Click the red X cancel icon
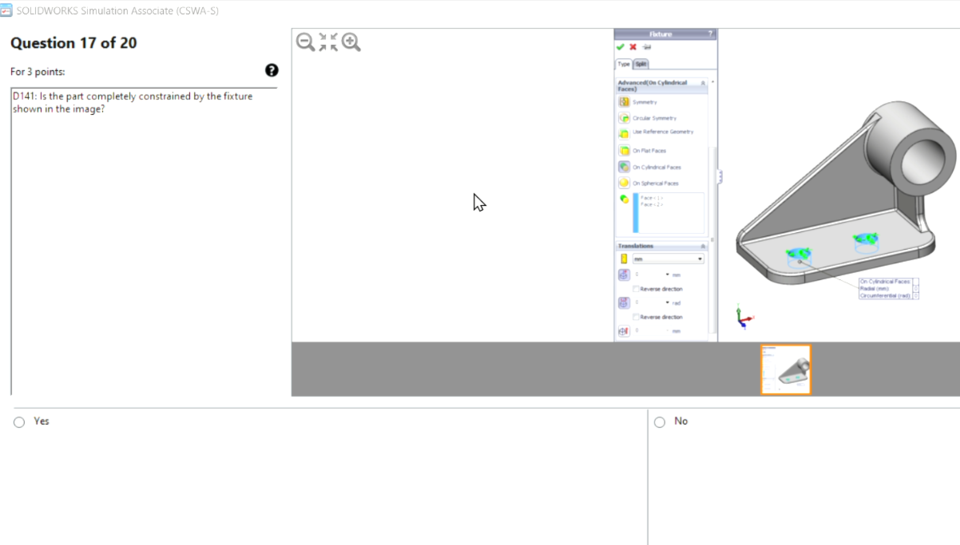Image resolution: width=960 pixels, height=545 pixels. coord(633,47)
